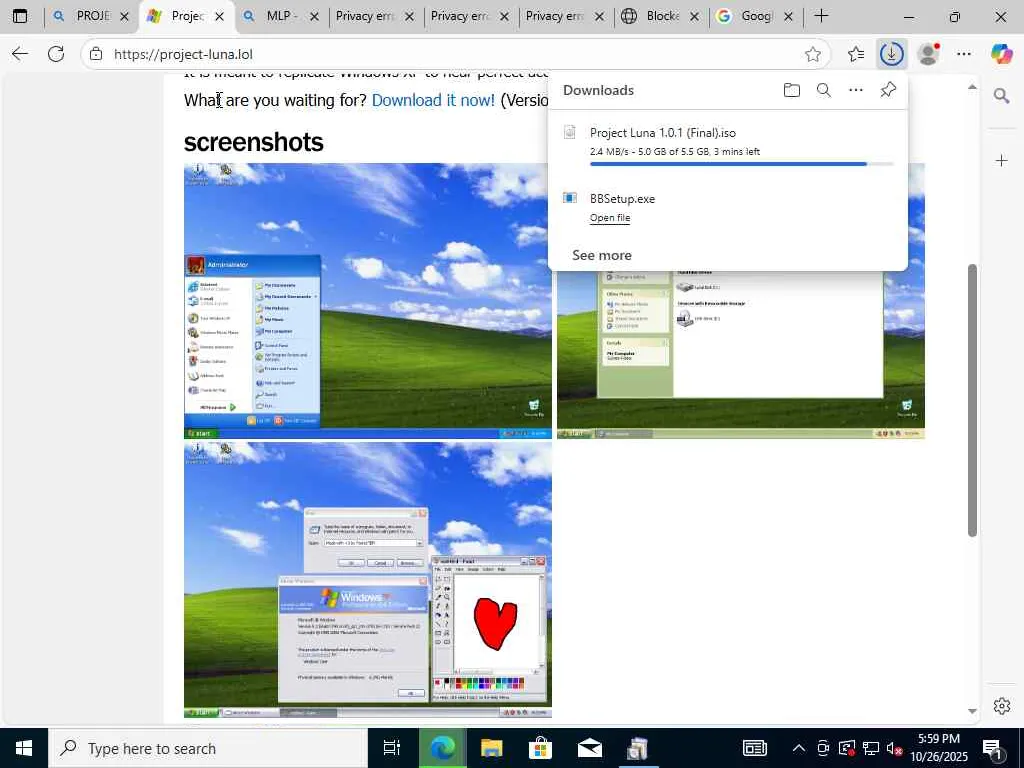Screen dimensions: 1024x768
Task: Open sidebar search icon
Action: pos(1001,97)
